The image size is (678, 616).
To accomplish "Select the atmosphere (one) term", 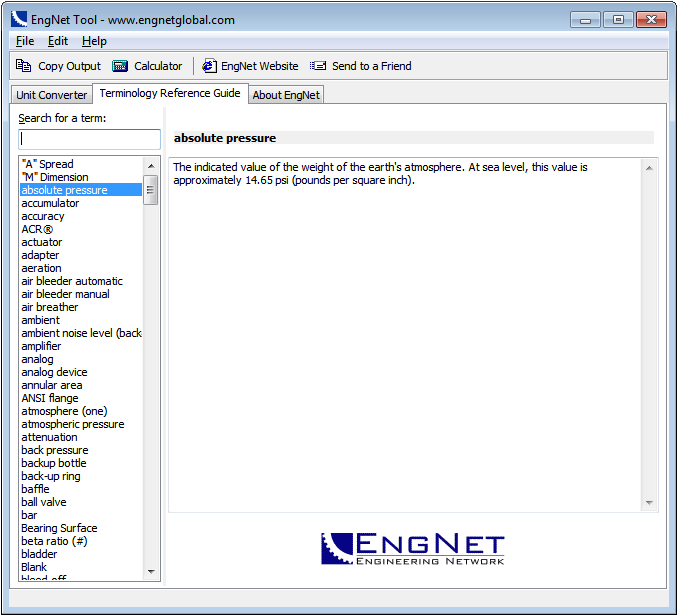I will pyautogui.click(x=81, y=411).
